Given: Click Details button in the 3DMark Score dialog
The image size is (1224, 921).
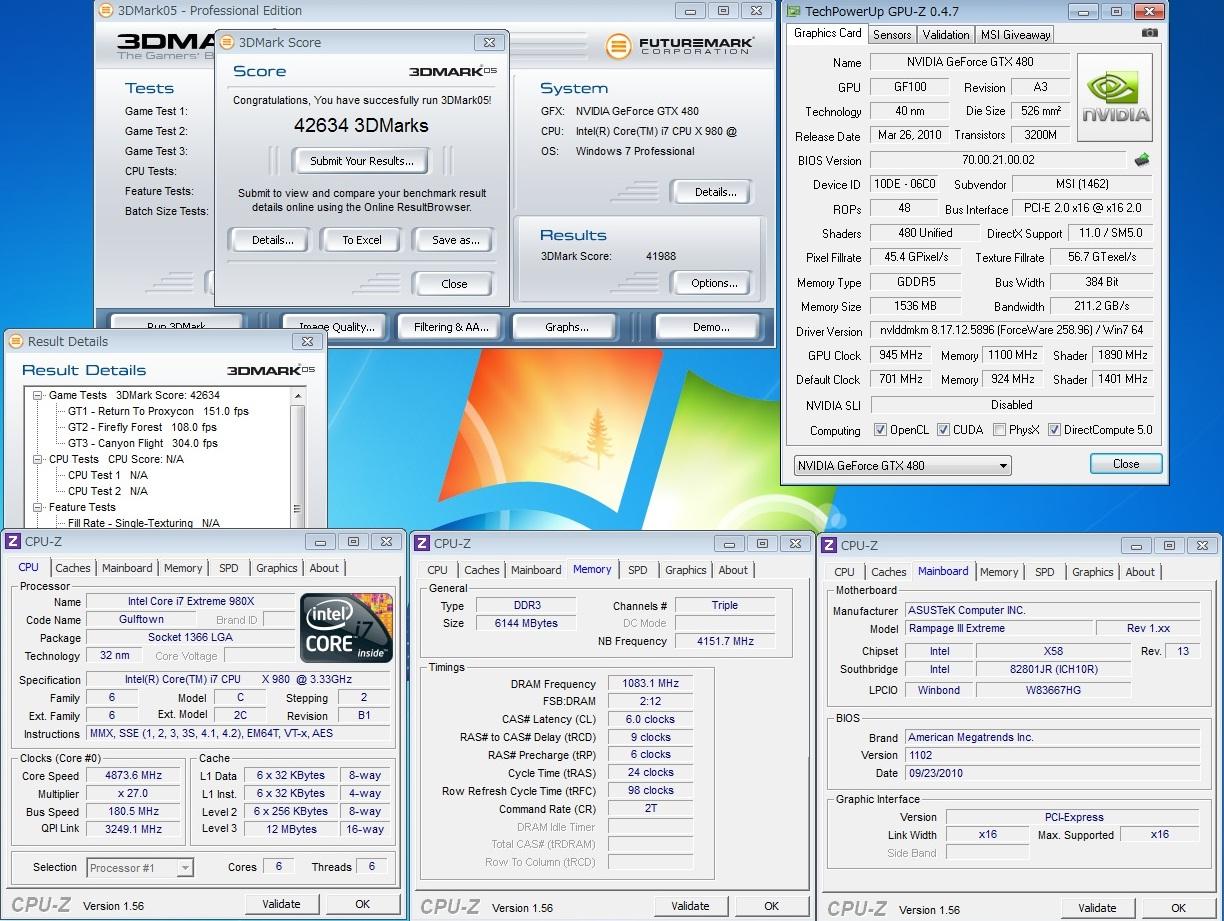Looking at the screenshot, I should click(x=272, y=240).
